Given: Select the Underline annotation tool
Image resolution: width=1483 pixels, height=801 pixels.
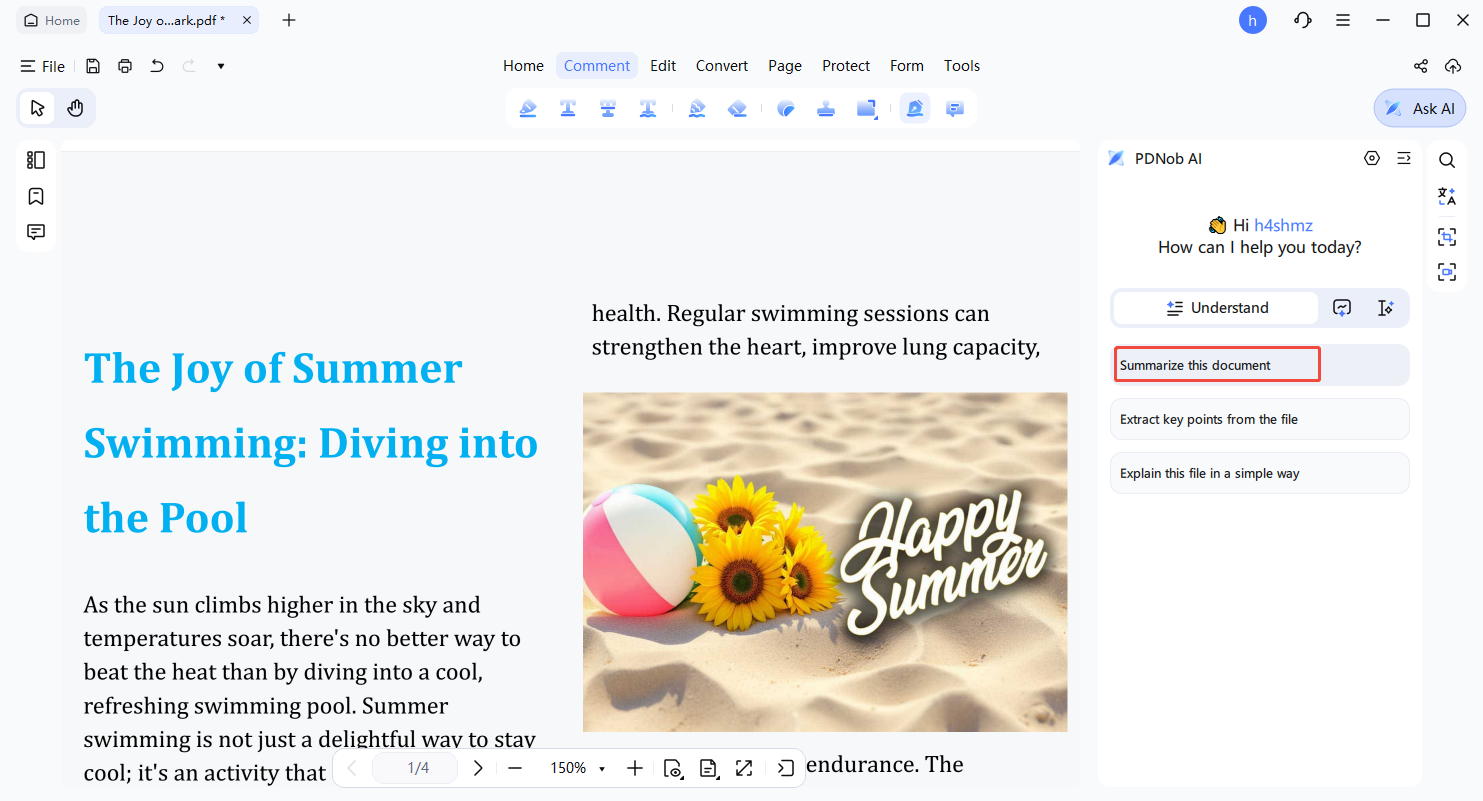Looking at the screenshot, I should 568,108.
